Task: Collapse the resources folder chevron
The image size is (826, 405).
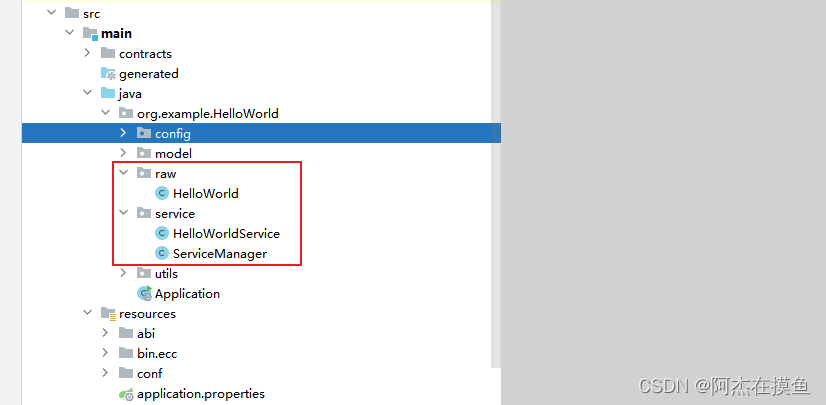Action: (87, 313)
